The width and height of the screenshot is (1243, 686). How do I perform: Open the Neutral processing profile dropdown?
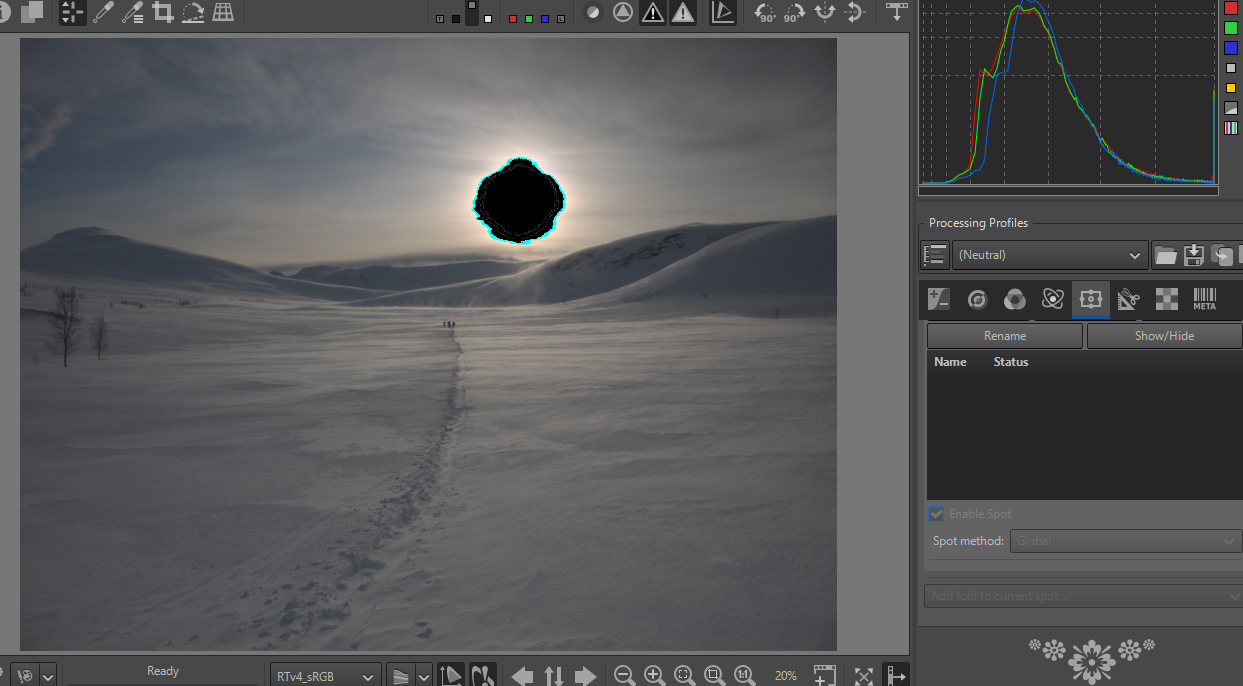[x=1049, y=255]
